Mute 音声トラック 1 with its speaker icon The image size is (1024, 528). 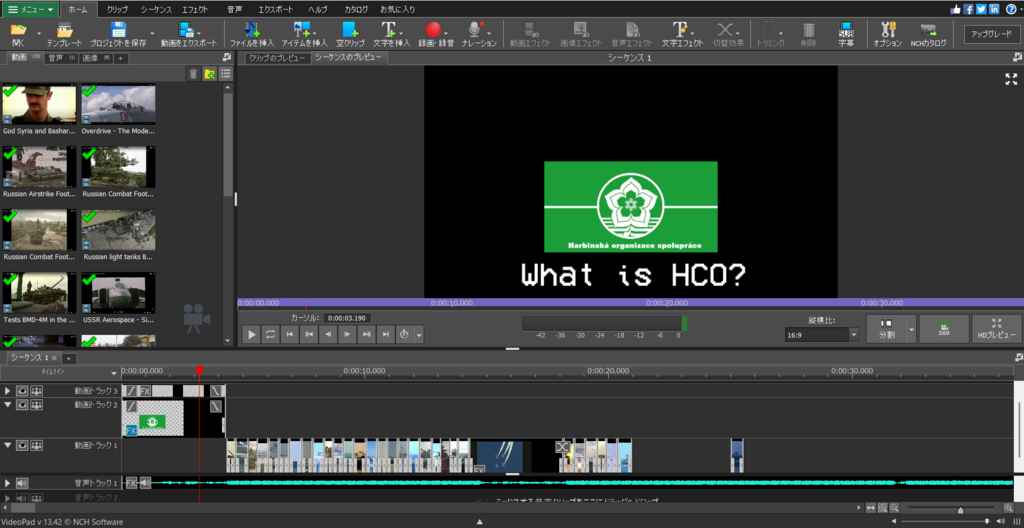[22, 483]
